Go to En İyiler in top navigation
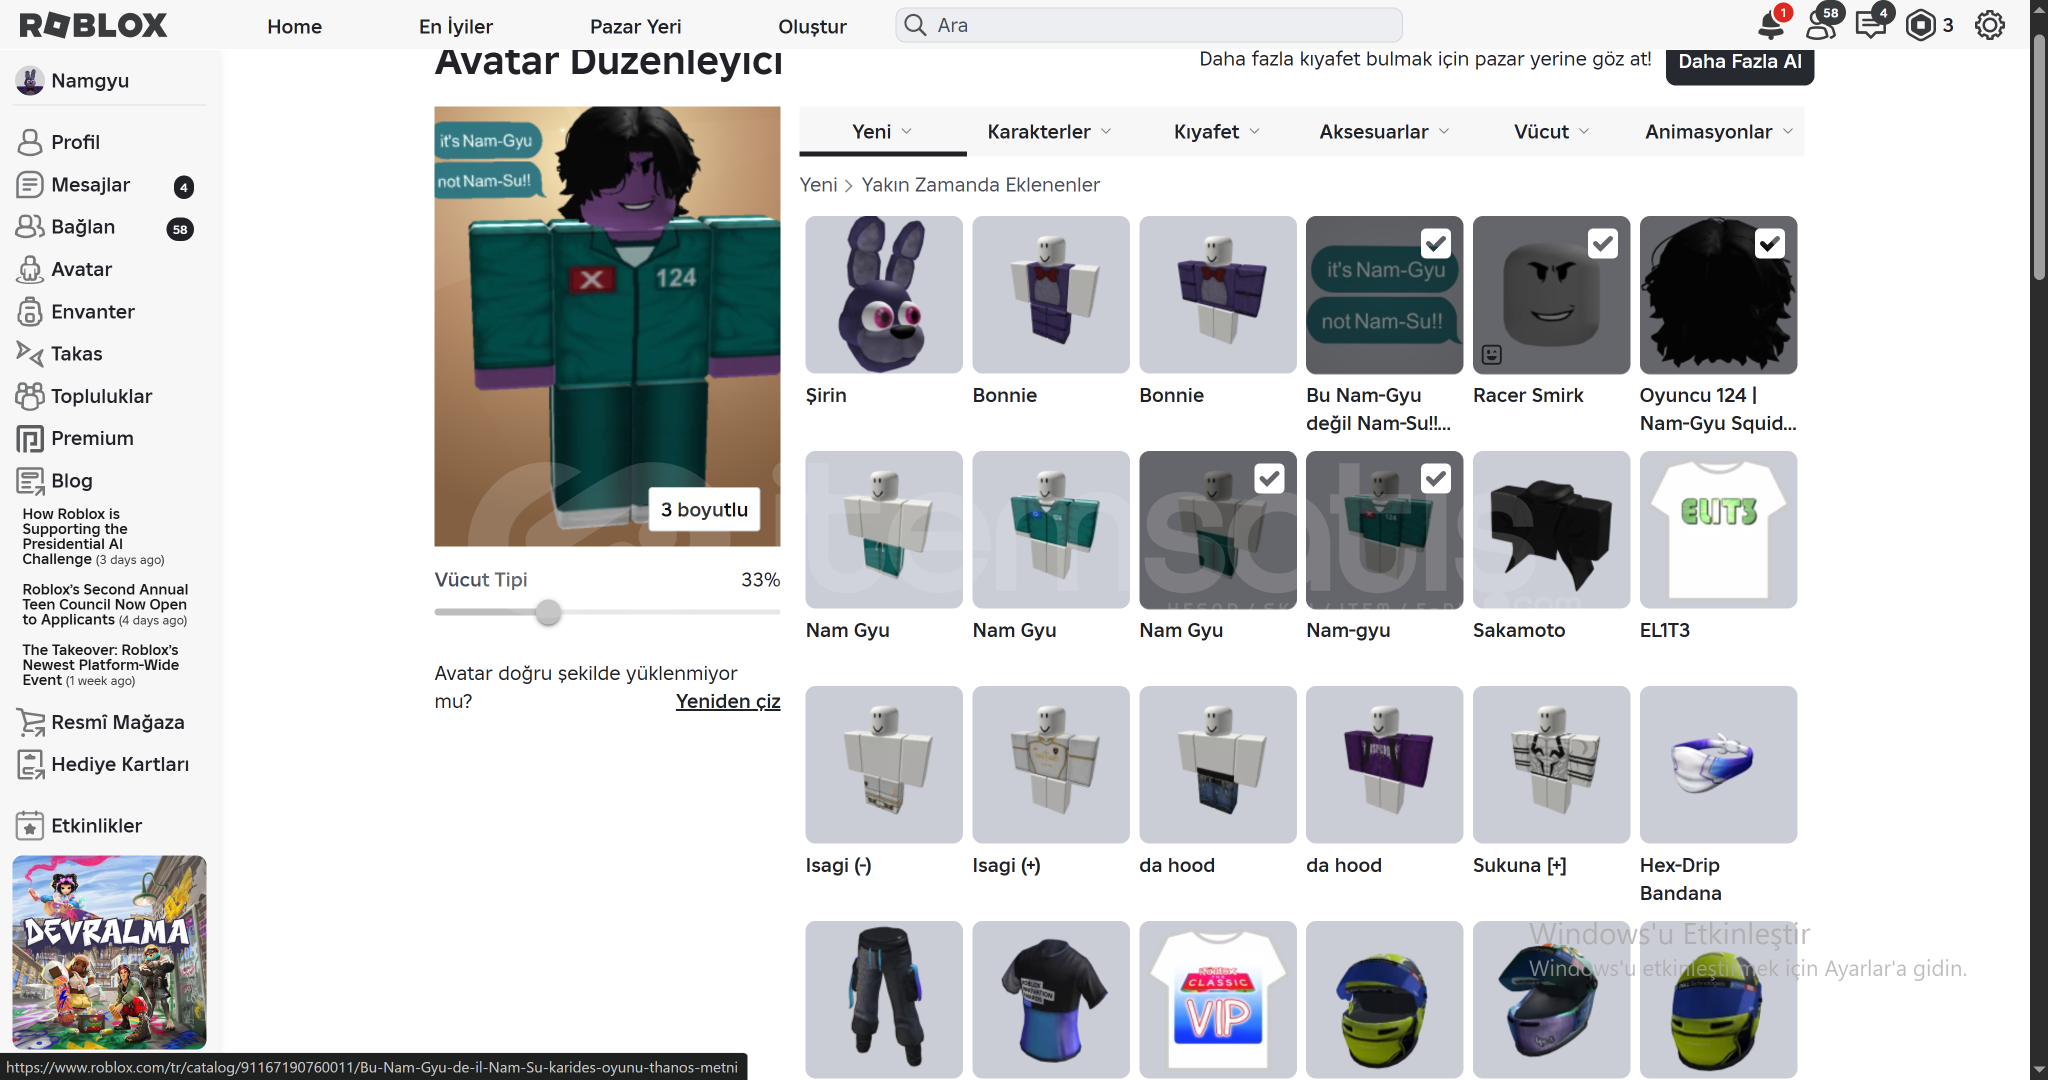 pos(456,26)
